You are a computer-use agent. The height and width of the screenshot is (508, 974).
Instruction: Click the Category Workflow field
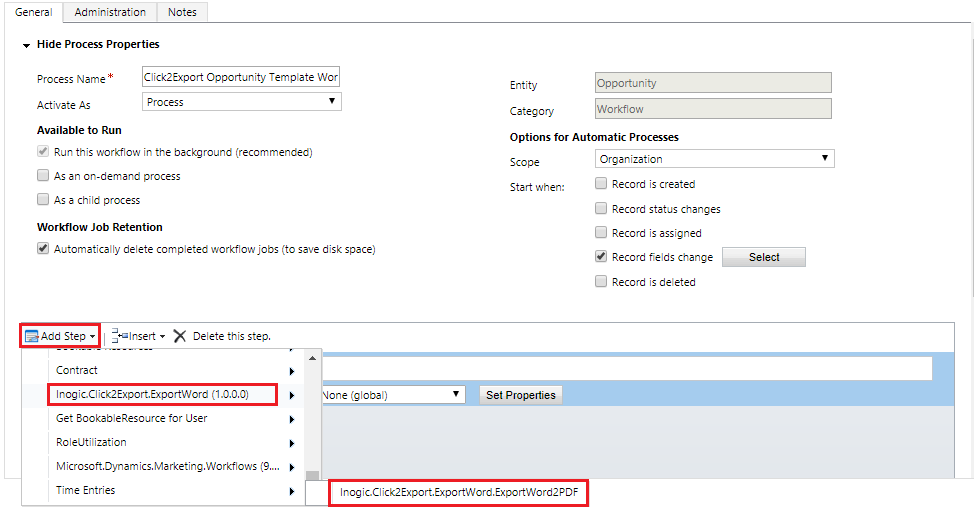713,109
